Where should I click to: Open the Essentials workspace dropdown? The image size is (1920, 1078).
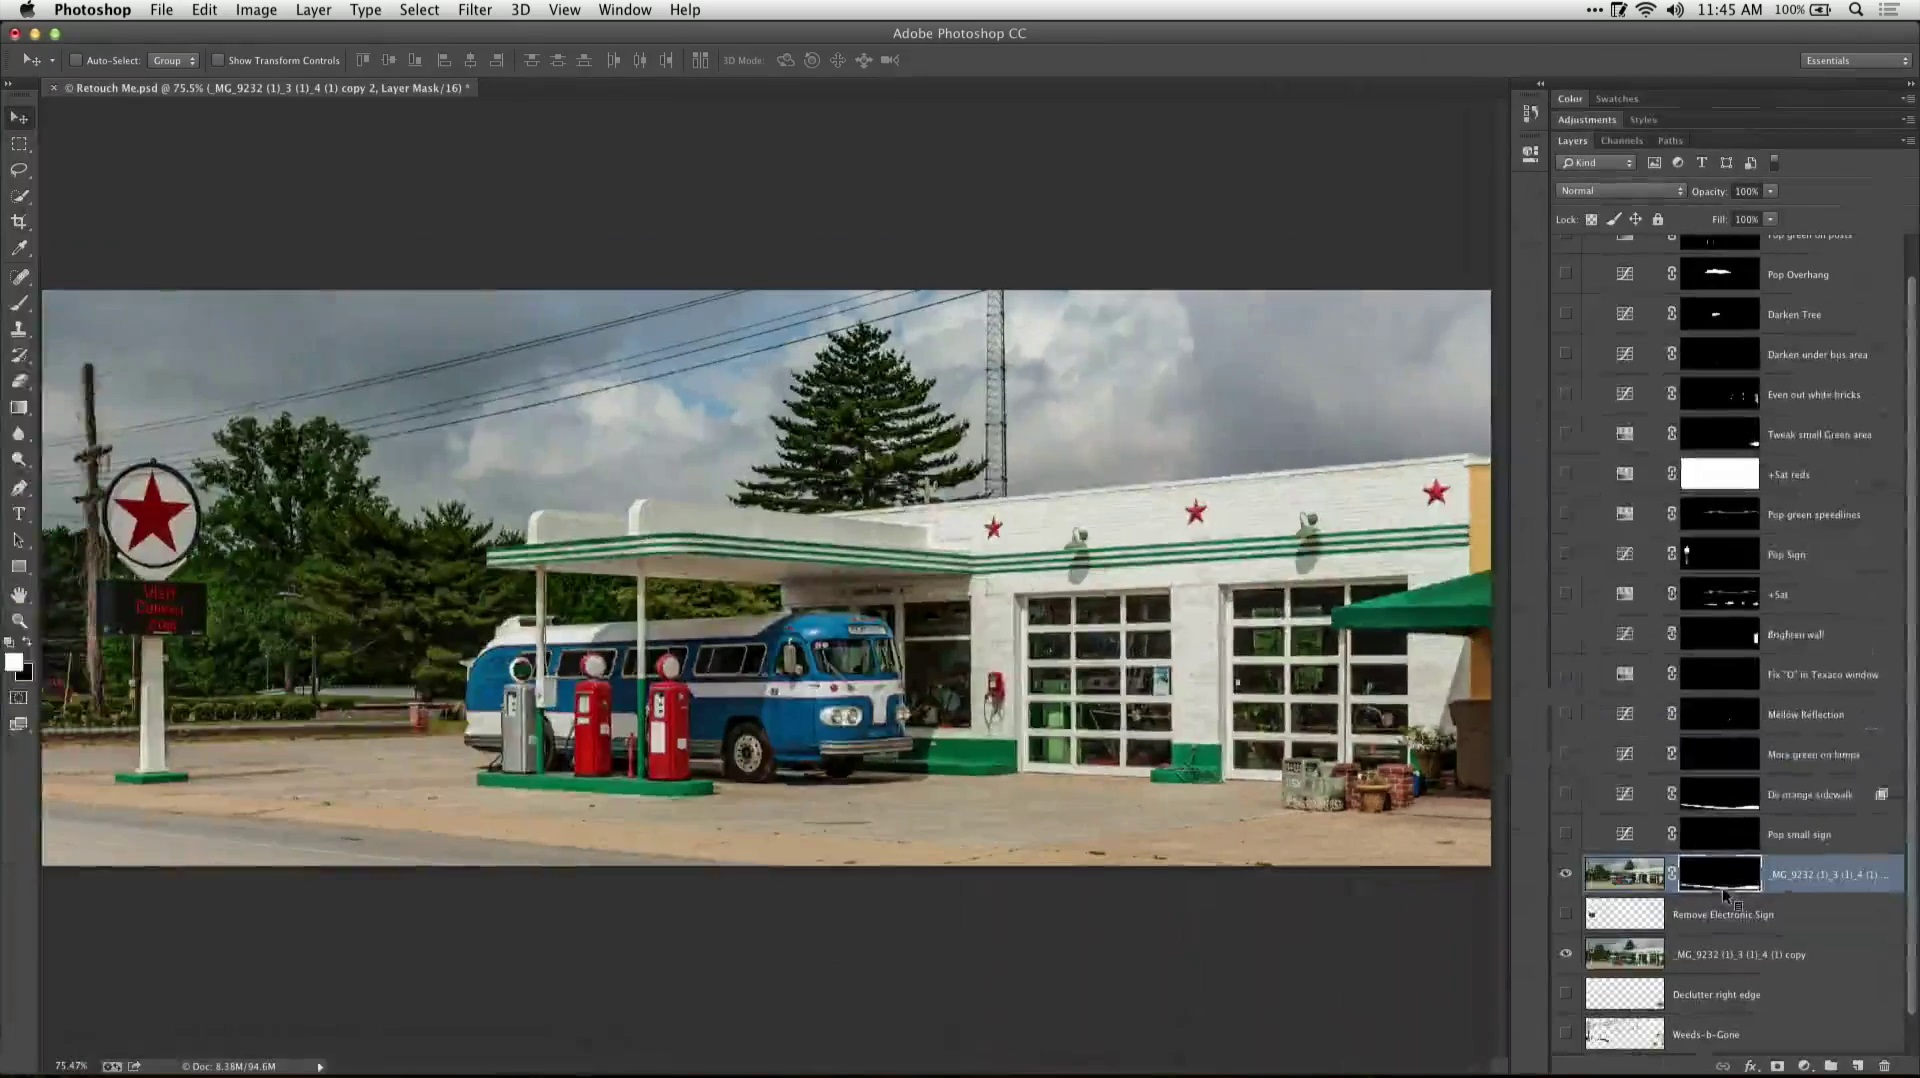coord(1856,61)
